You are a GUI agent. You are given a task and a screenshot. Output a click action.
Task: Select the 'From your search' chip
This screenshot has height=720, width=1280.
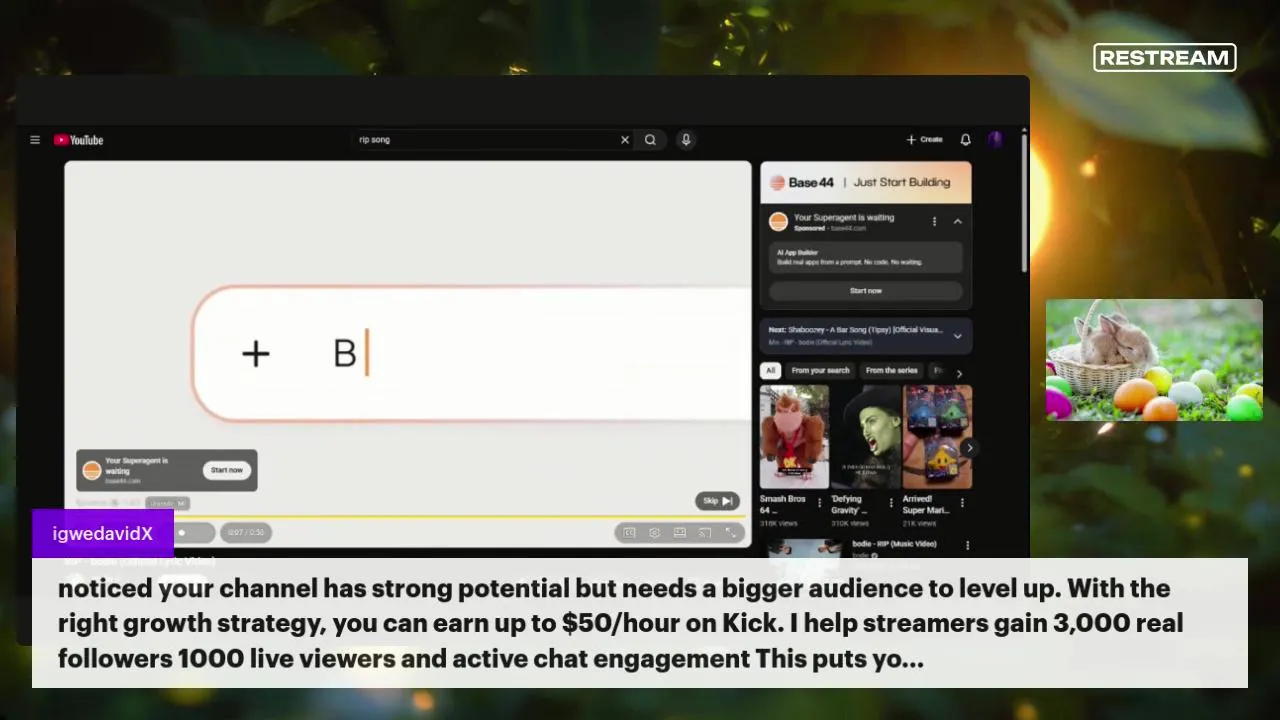click(820, 371)
